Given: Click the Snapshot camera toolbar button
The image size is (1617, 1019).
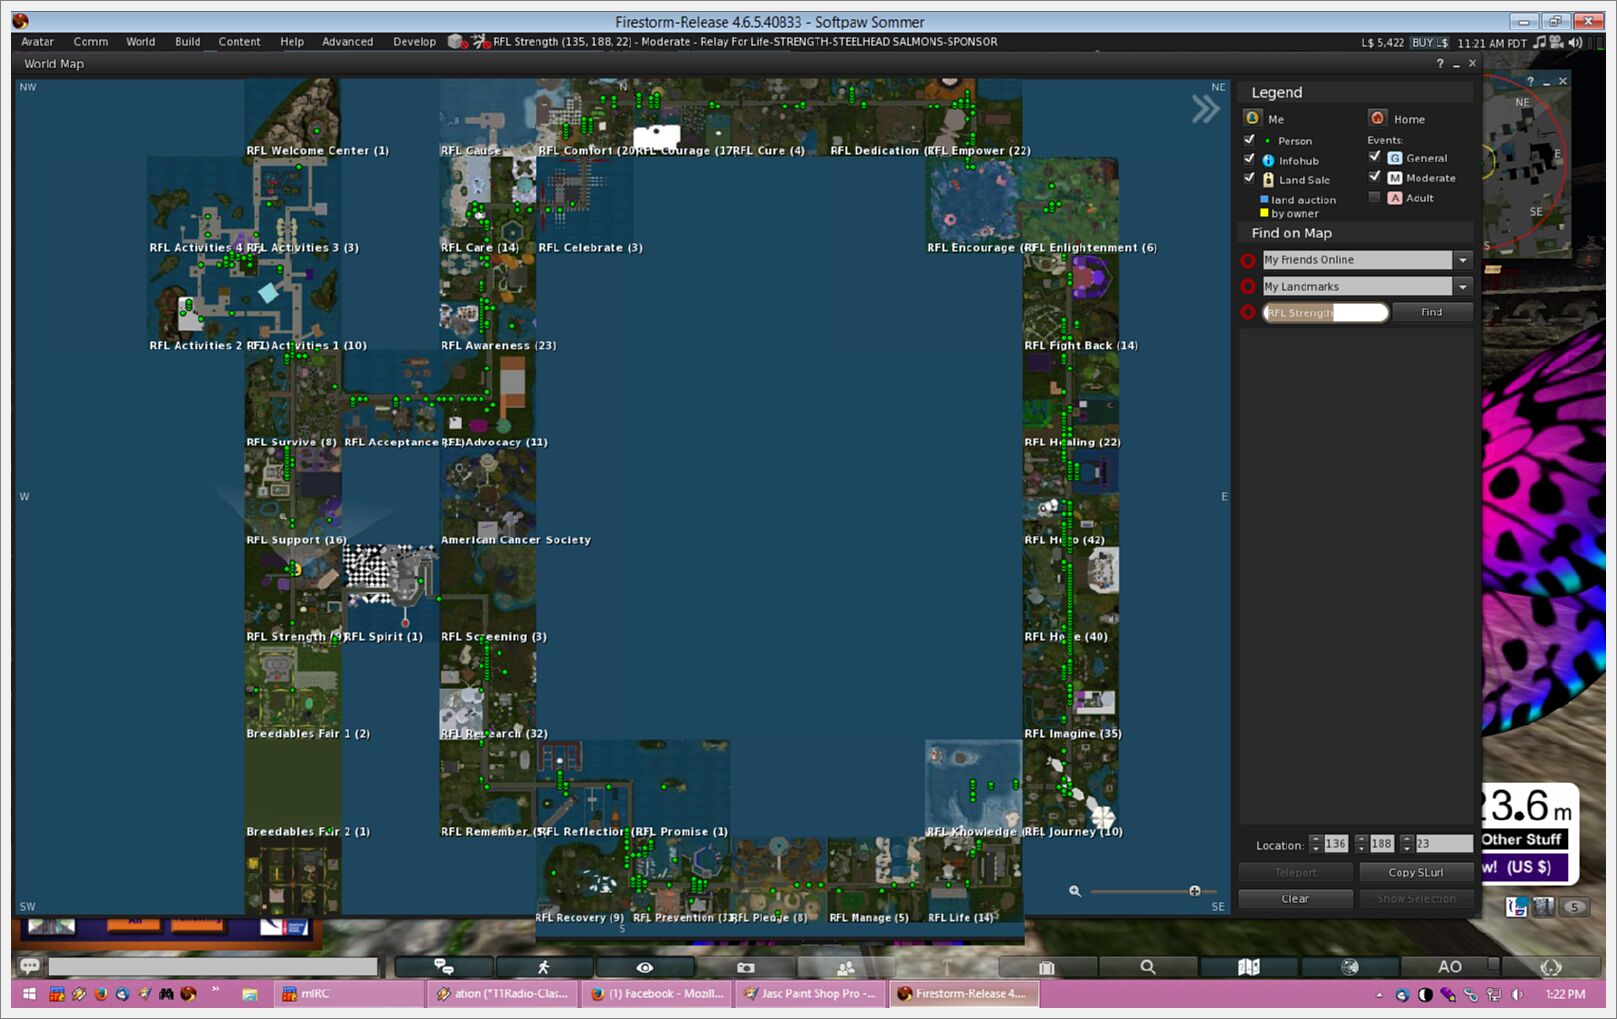Looking at the screenshot, I should click(745, 967).
